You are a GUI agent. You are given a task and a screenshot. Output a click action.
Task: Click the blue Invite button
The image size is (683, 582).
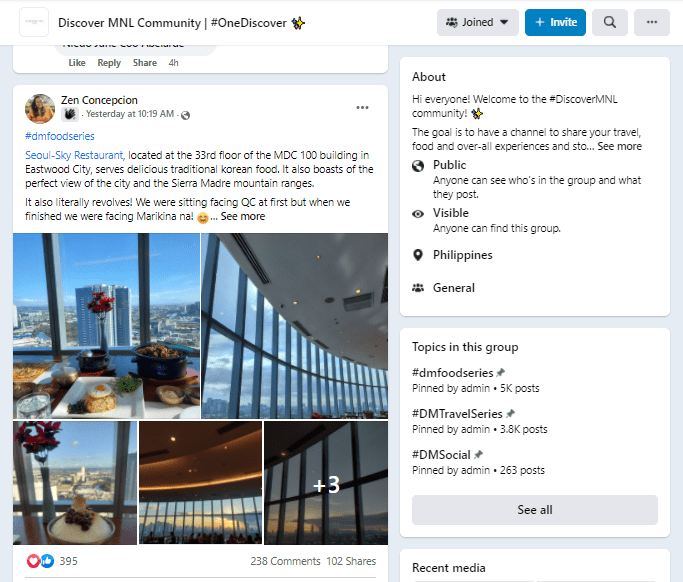point(555,22)
